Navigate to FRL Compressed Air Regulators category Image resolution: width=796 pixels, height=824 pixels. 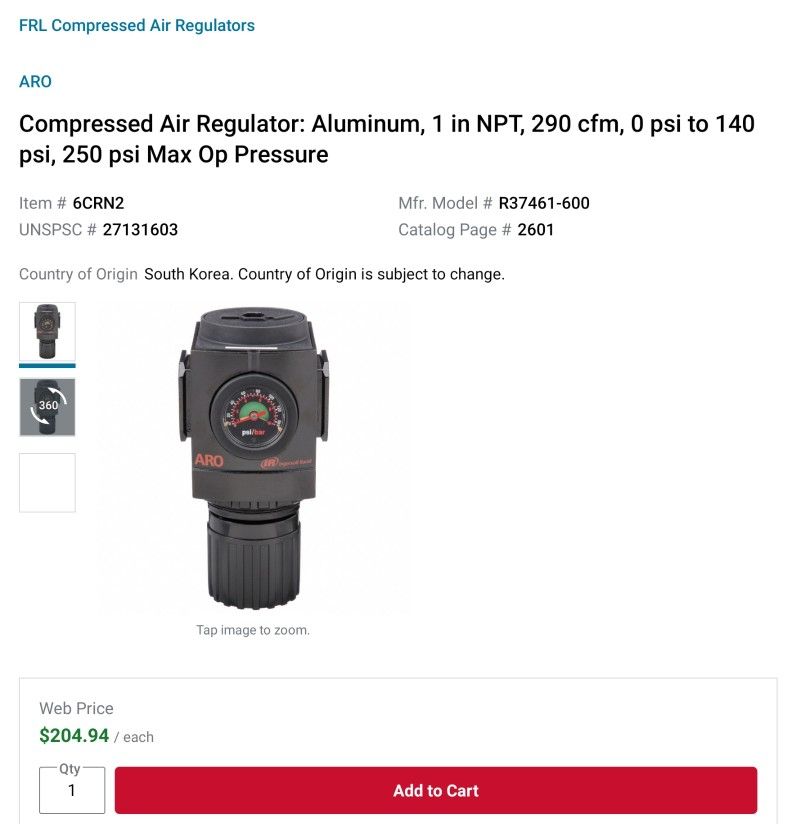tap(136, 25)
